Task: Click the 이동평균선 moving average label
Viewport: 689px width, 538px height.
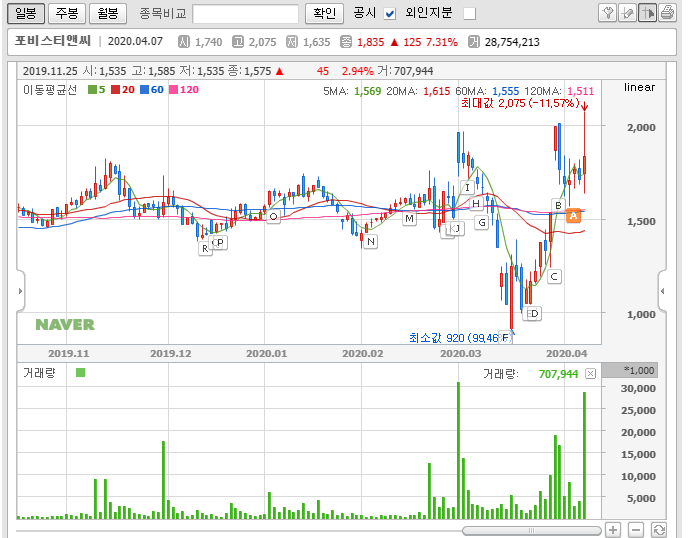Action: (50, 90)
